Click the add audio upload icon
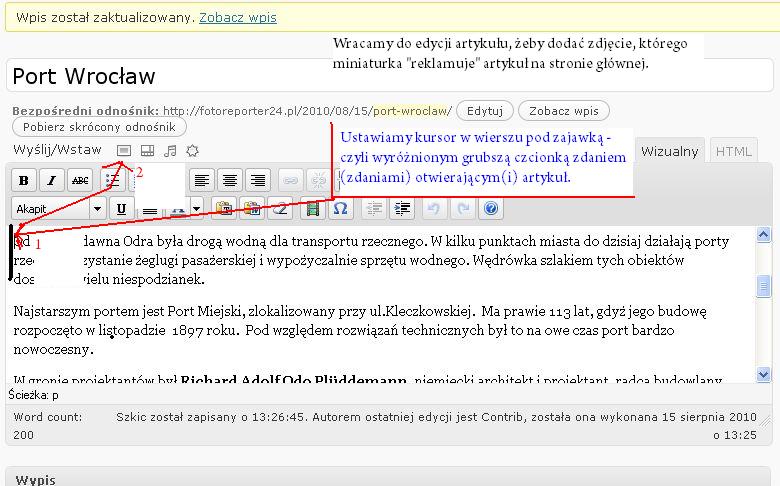780x486 pixels. coord(170,150)
